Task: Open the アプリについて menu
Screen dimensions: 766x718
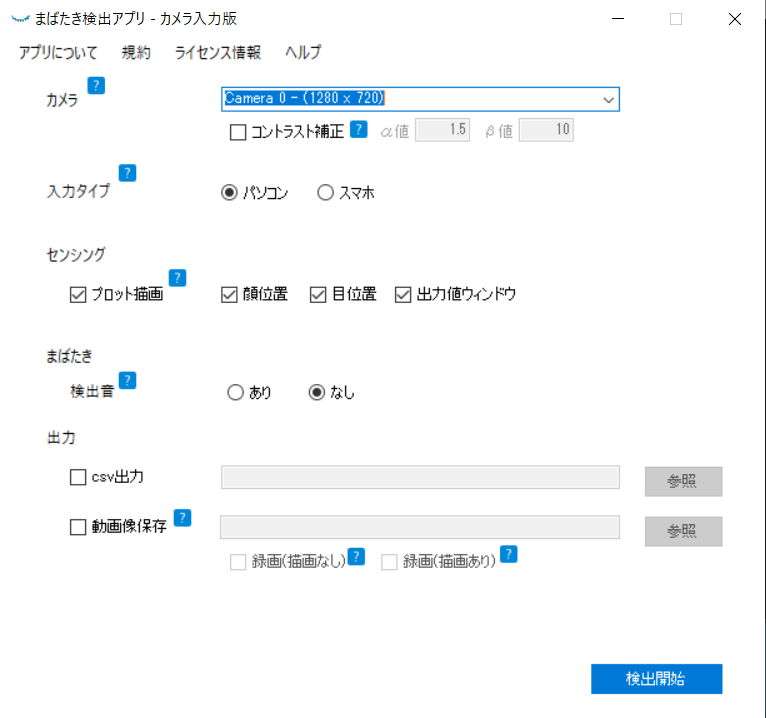Action: coord(58,52)
